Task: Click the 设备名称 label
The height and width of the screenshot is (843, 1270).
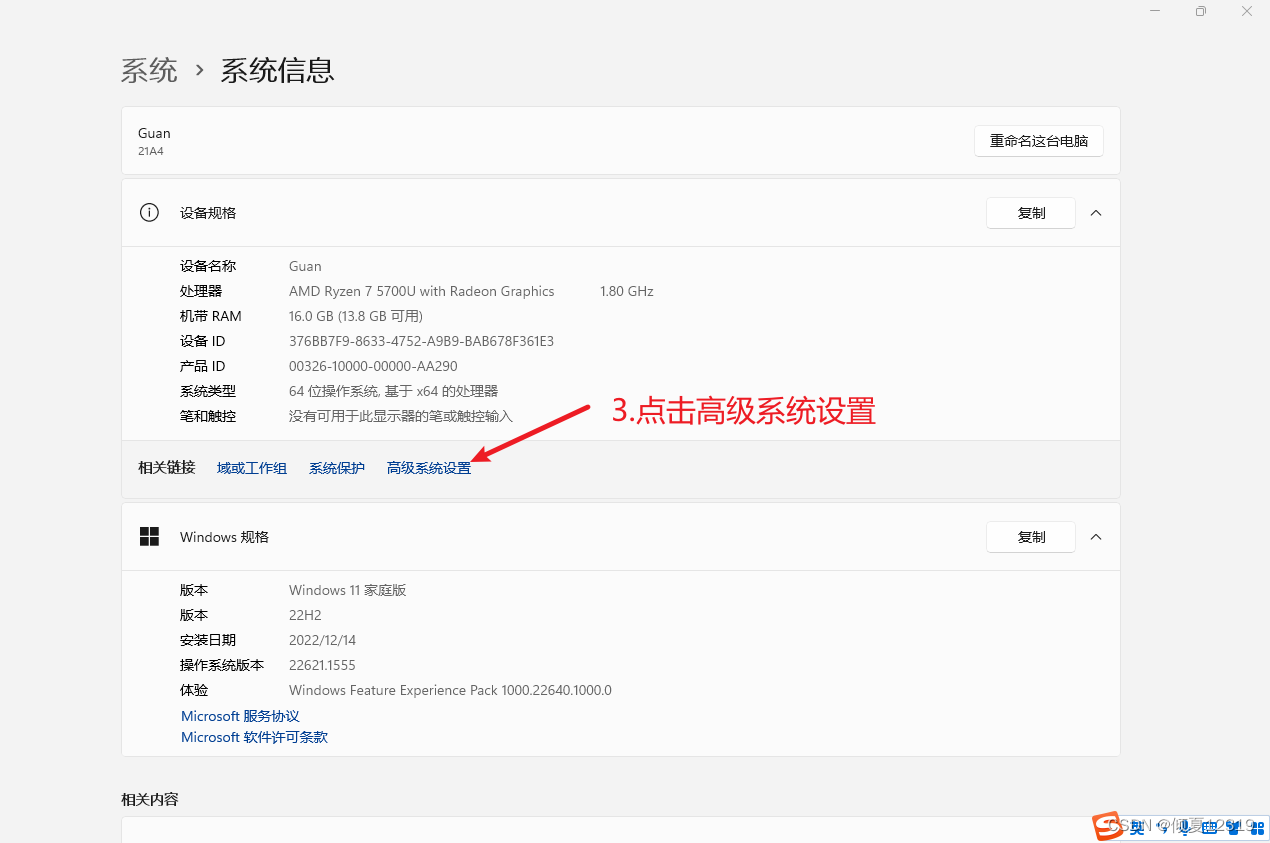Action: [208, 266]
